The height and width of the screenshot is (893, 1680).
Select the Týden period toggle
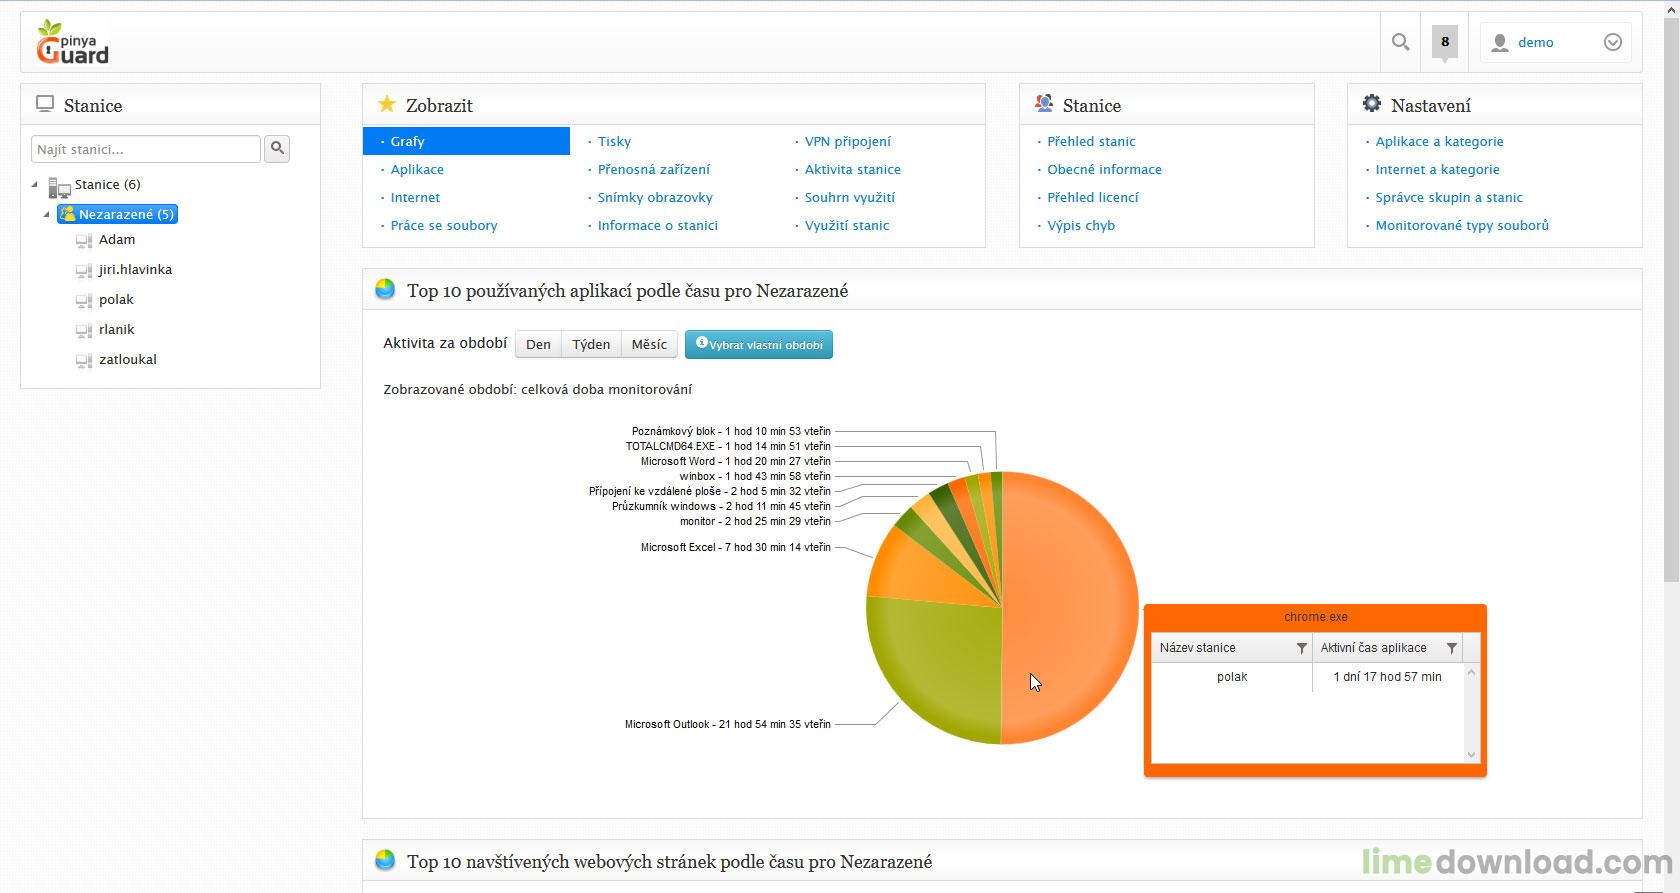[x=591, y=344]
